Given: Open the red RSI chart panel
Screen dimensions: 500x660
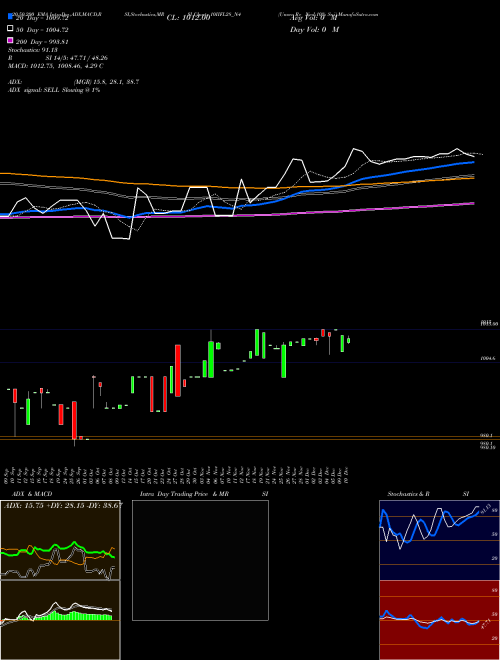Looking at the screenshot, I should [x=439, y=620].
